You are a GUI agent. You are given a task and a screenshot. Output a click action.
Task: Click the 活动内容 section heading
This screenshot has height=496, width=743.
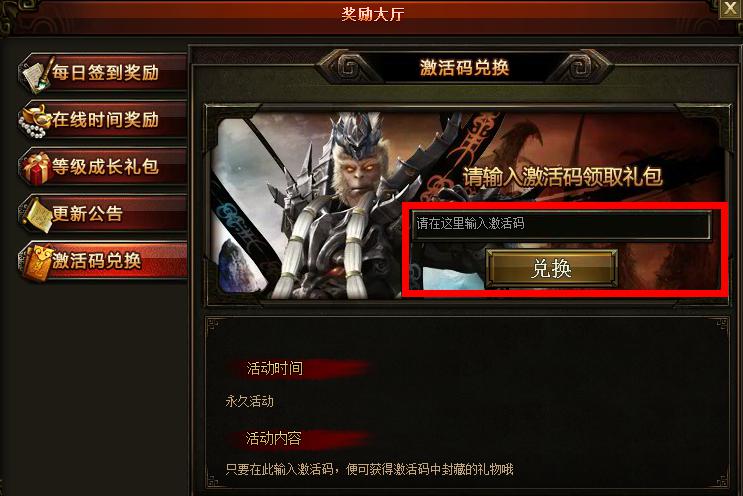click(274, 438)
